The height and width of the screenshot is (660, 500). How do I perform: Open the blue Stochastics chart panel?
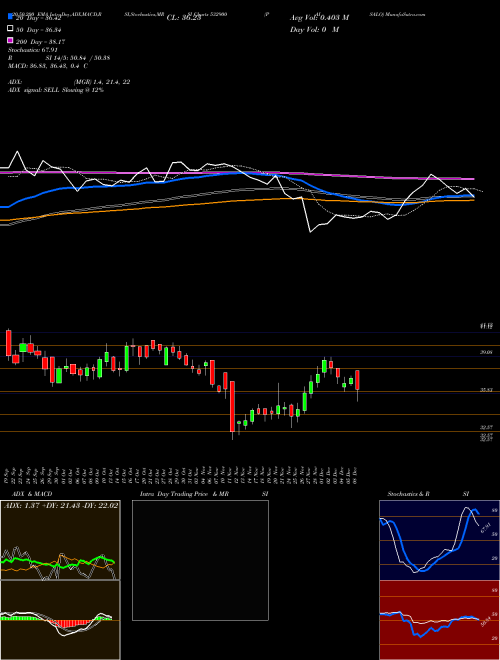(439, 540)
